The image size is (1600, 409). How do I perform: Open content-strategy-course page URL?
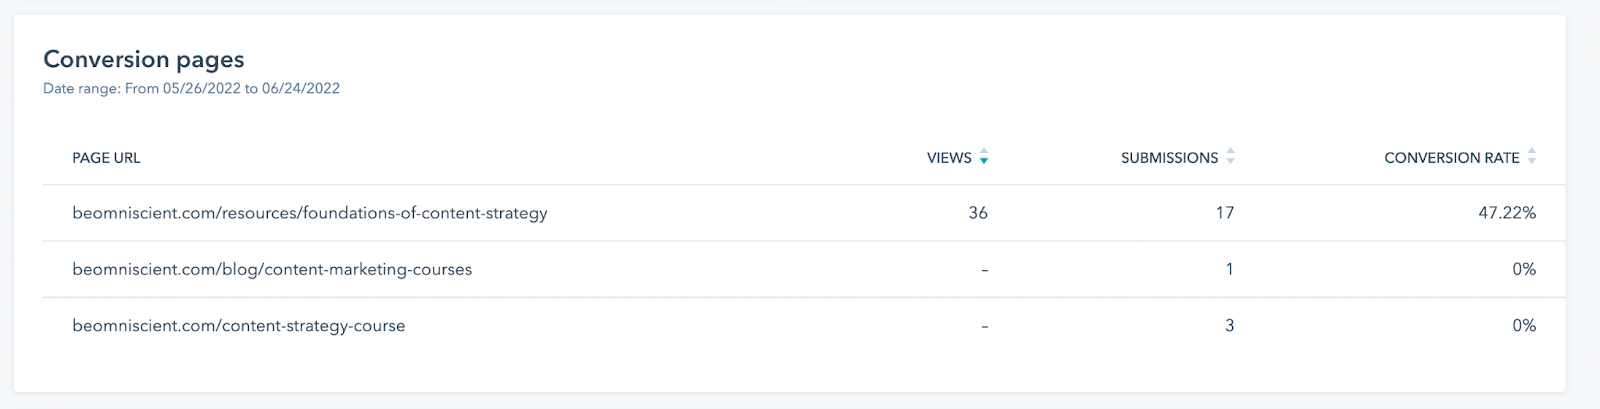click(x=239, y=326)
